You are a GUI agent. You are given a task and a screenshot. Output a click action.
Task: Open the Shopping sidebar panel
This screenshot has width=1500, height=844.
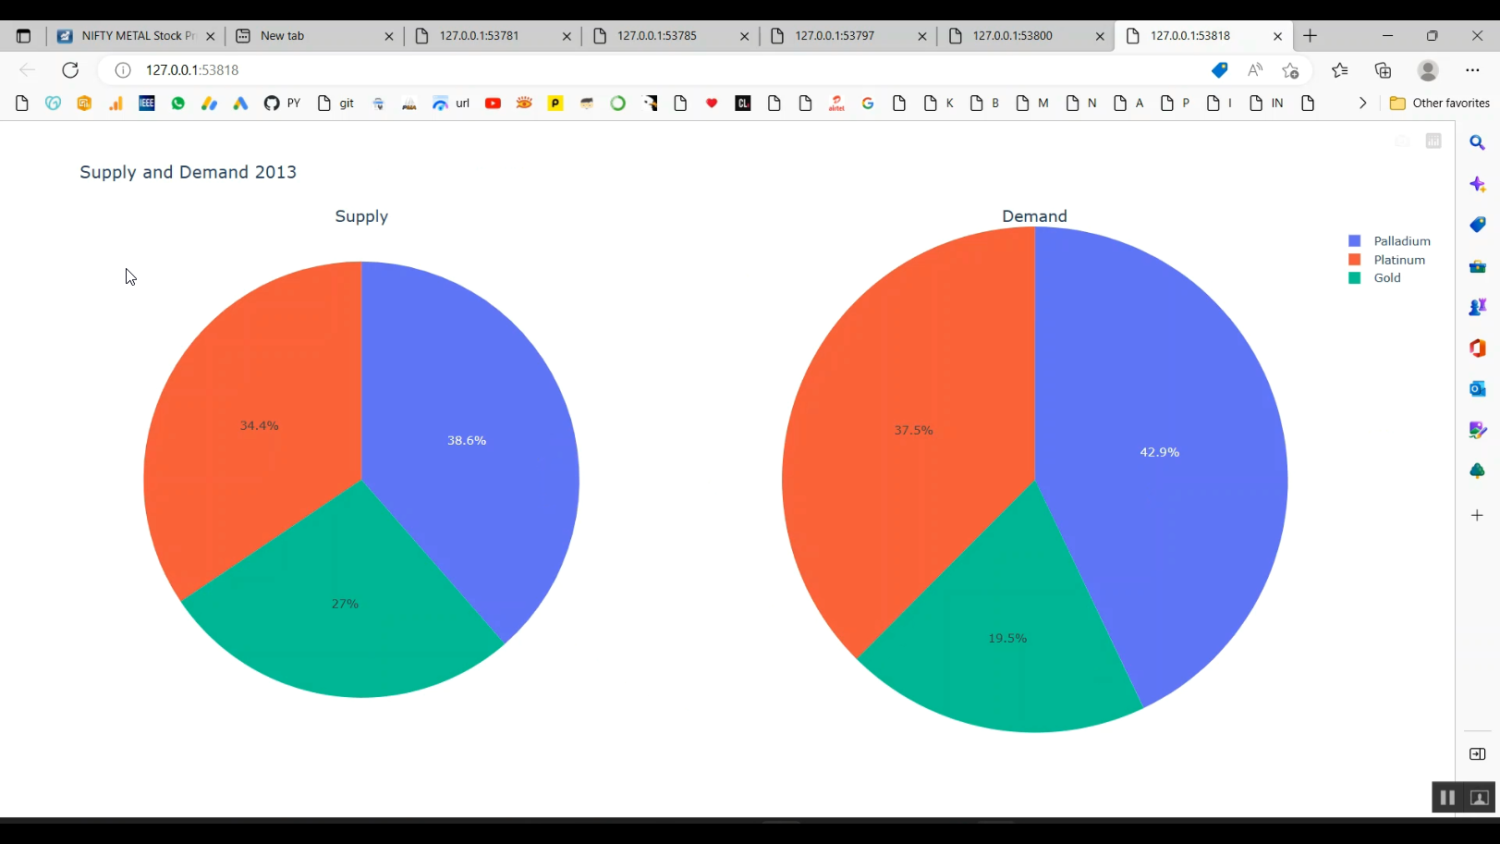[x=1477, y=224]
